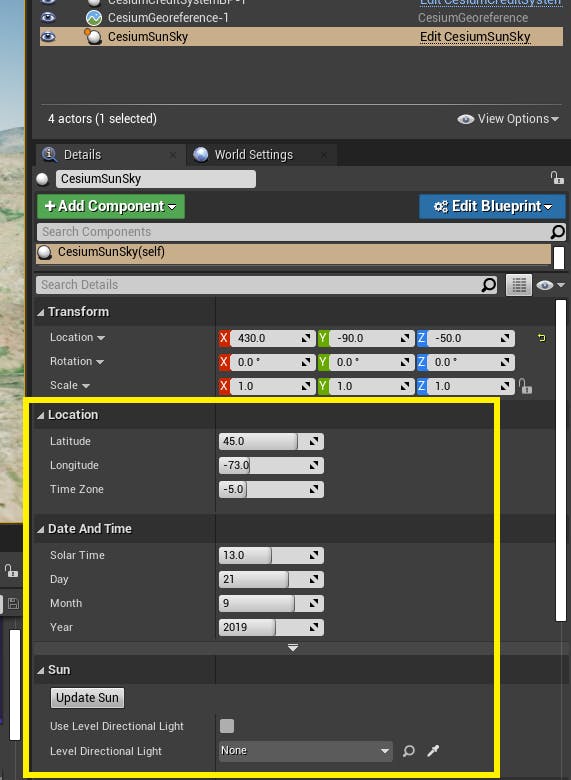Click the details panel vertical scrollbar
This screenshot has height=780, width=571.
(561, 460)
